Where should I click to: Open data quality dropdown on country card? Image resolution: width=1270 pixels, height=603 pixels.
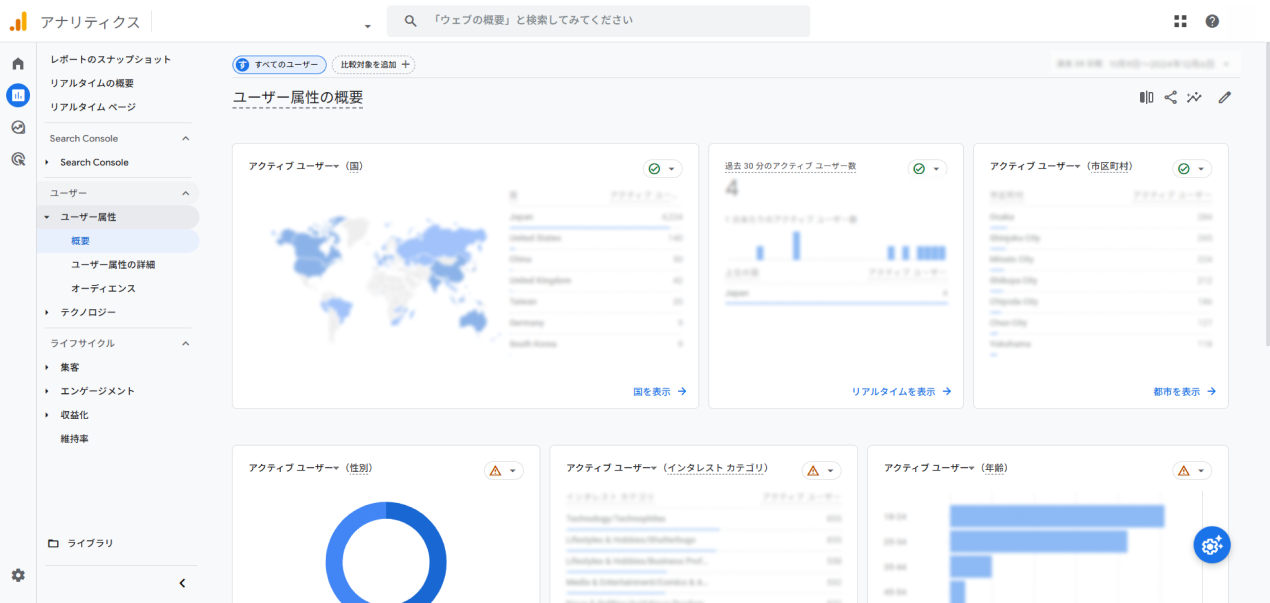tap(662, 169)
